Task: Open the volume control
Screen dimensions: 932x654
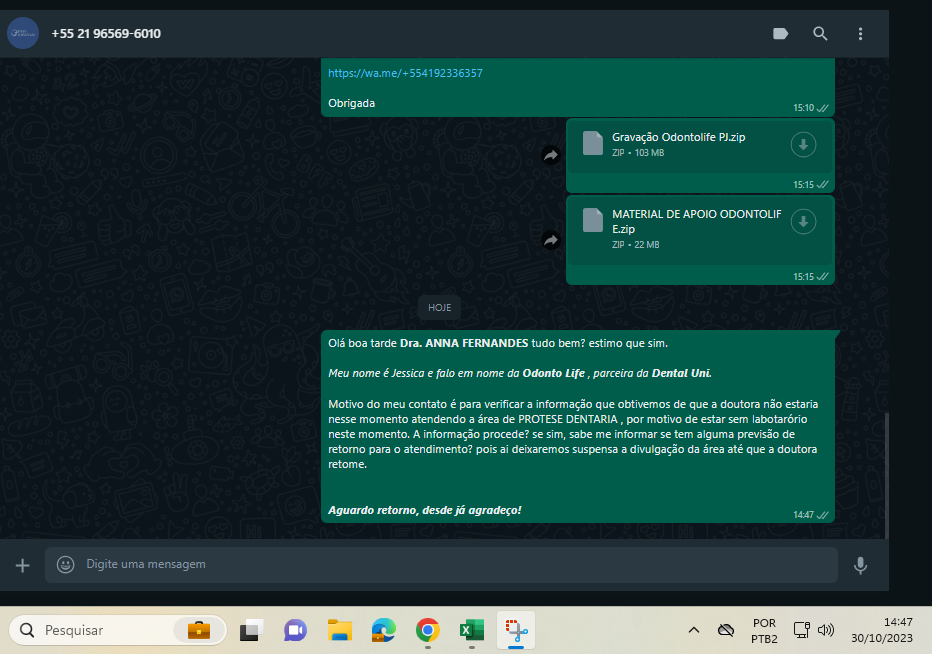Action: [826, 630]
